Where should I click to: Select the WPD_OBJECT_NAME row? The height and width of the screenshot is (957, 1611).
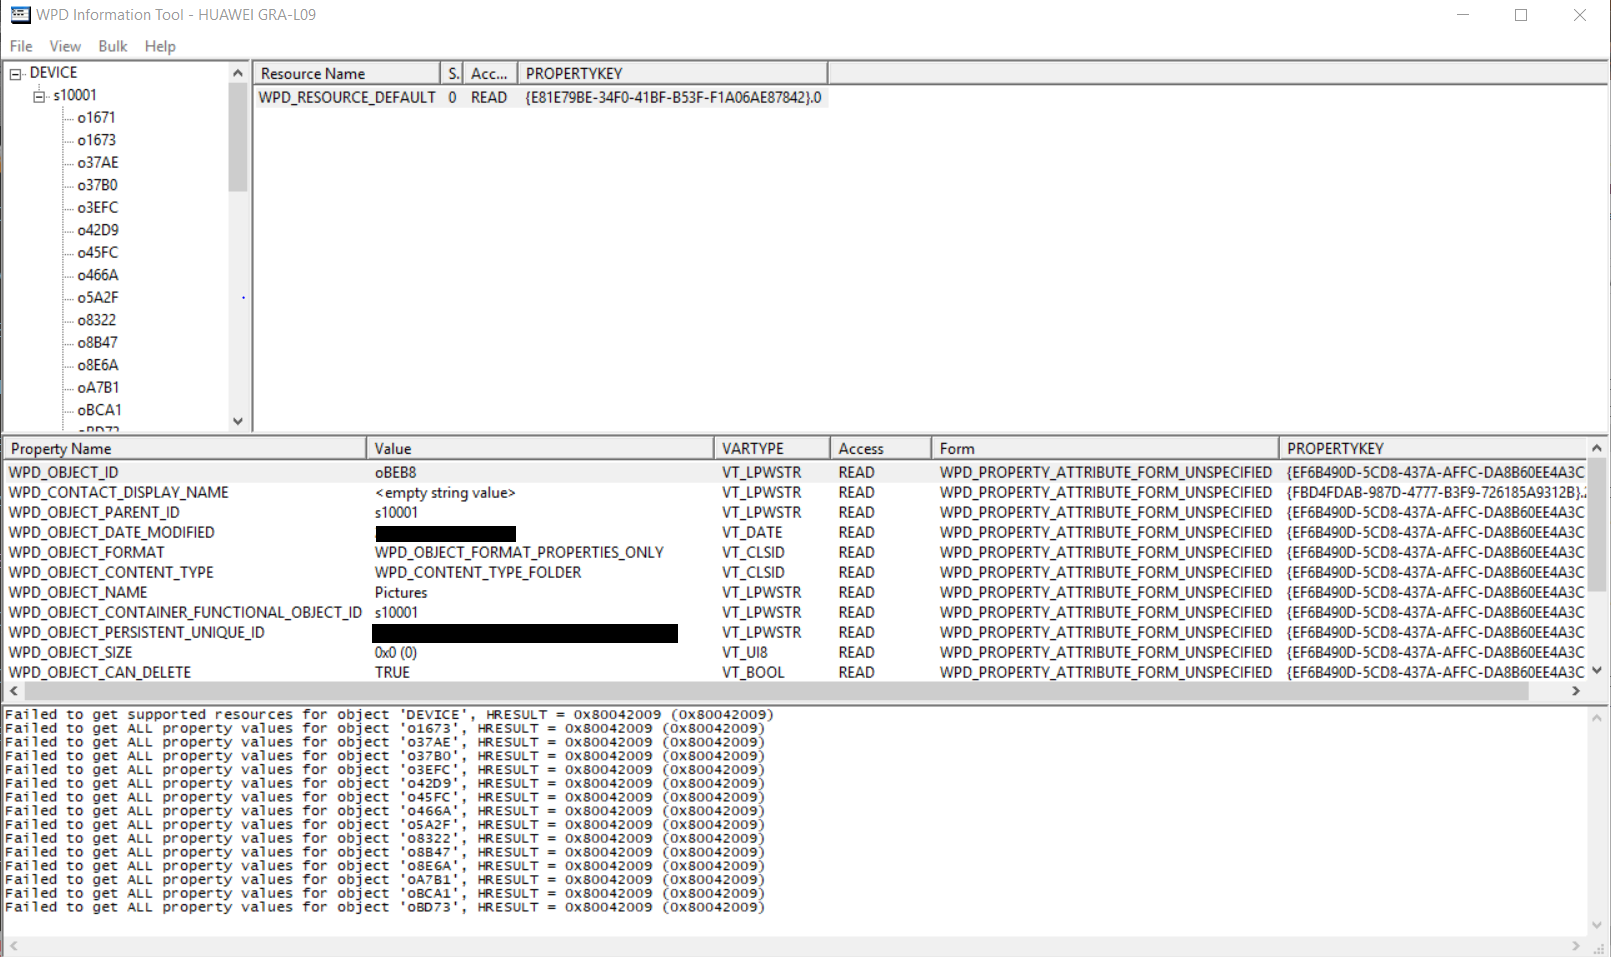click(x=796, y=592)
